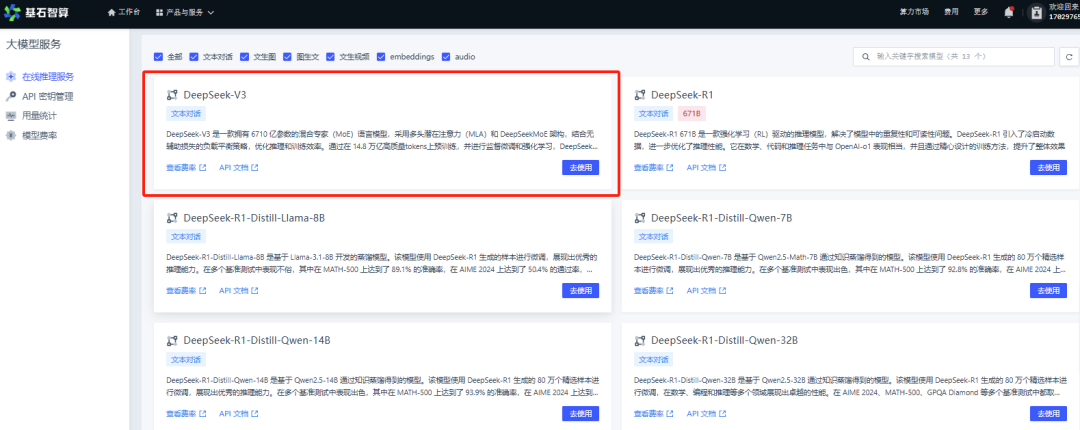Click the DeepSeek-R1-Distill-Qwen-7B title
Screen dimensions: 1080x430
click(x=721, y=218)
